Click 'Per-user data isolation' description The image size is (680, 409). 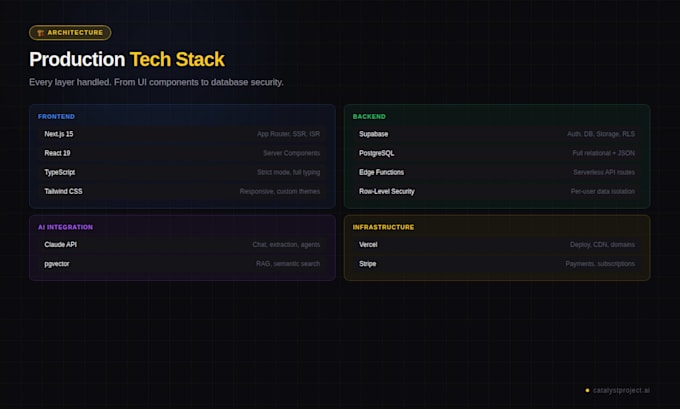click(x=602, y=191)
